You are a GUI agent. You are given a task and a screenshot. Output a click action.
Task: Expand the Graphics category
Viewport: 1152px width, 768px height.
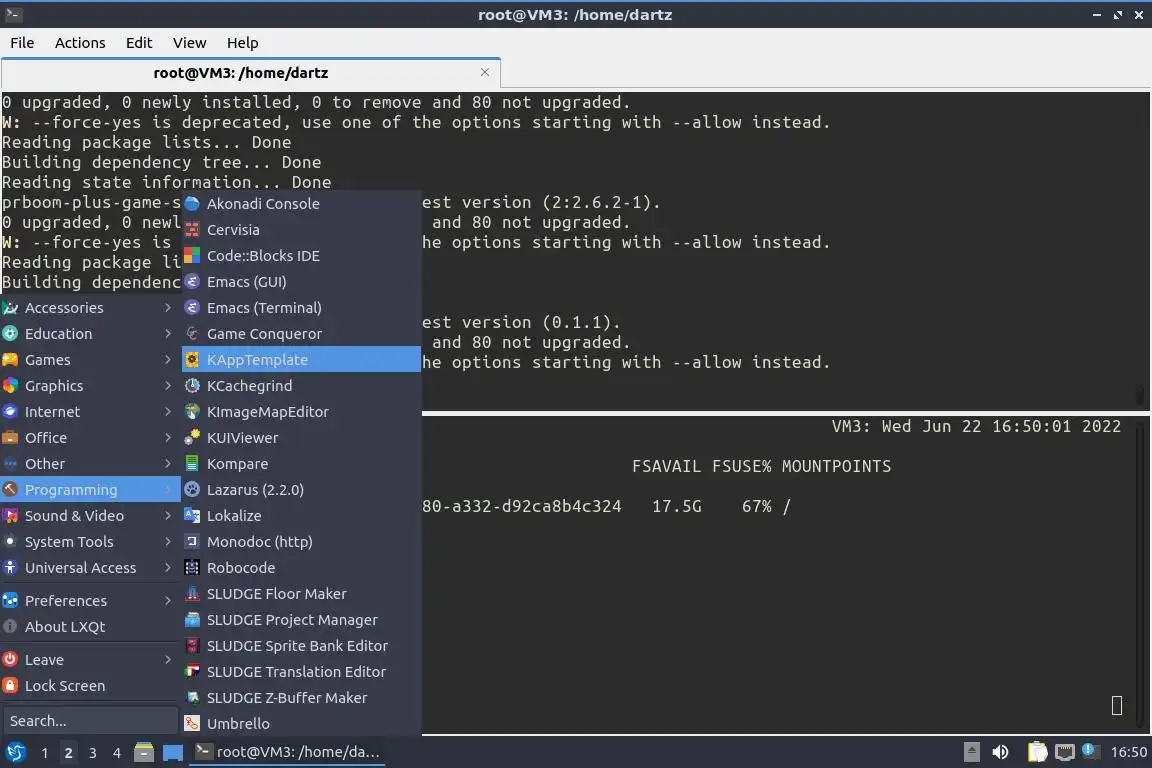pyautogui.click(x=90, y=386)
